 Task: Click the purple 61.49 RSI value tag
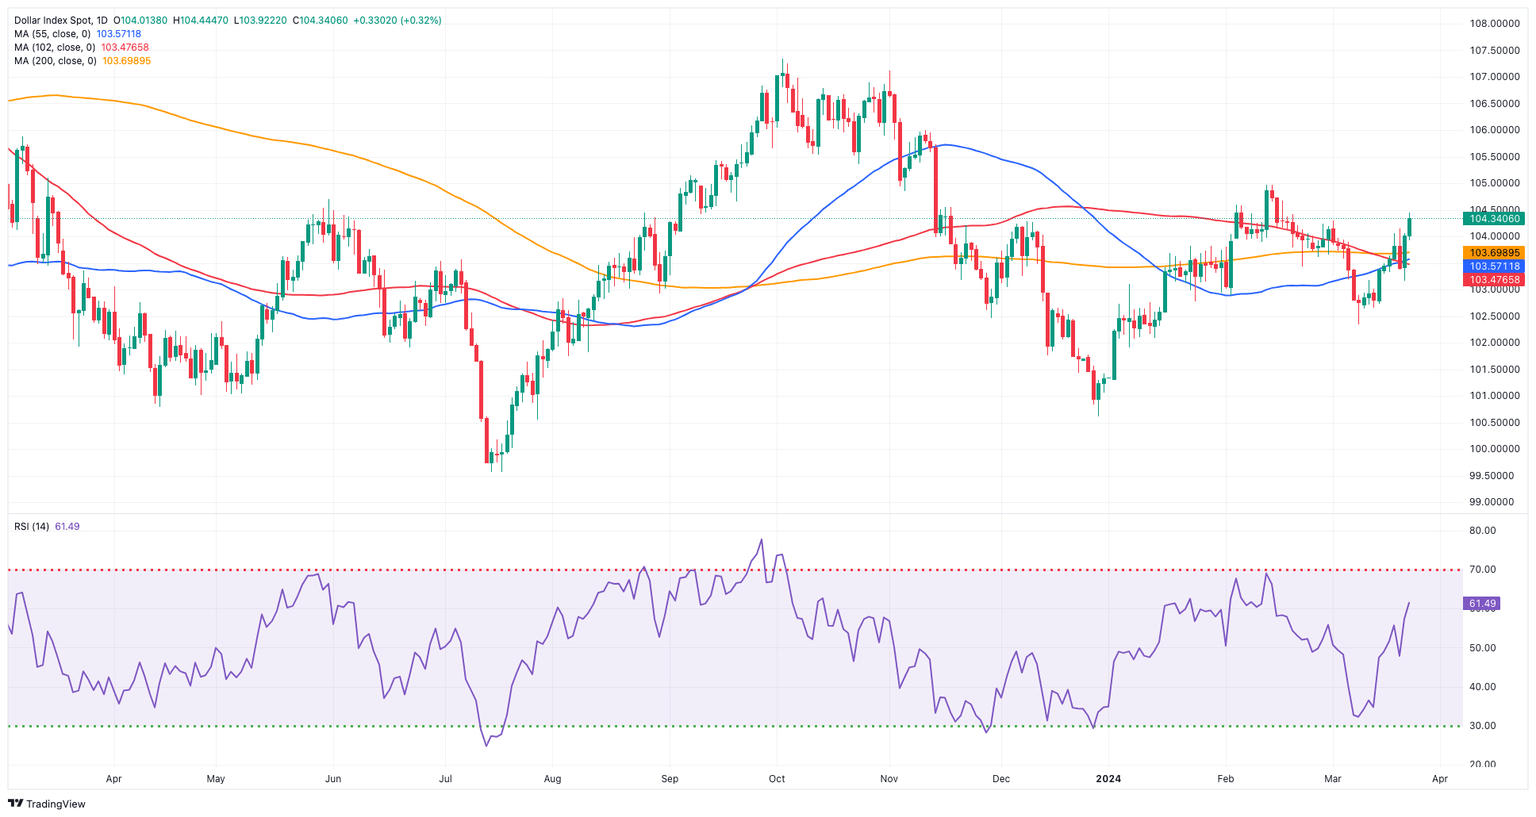(1482, 604)
